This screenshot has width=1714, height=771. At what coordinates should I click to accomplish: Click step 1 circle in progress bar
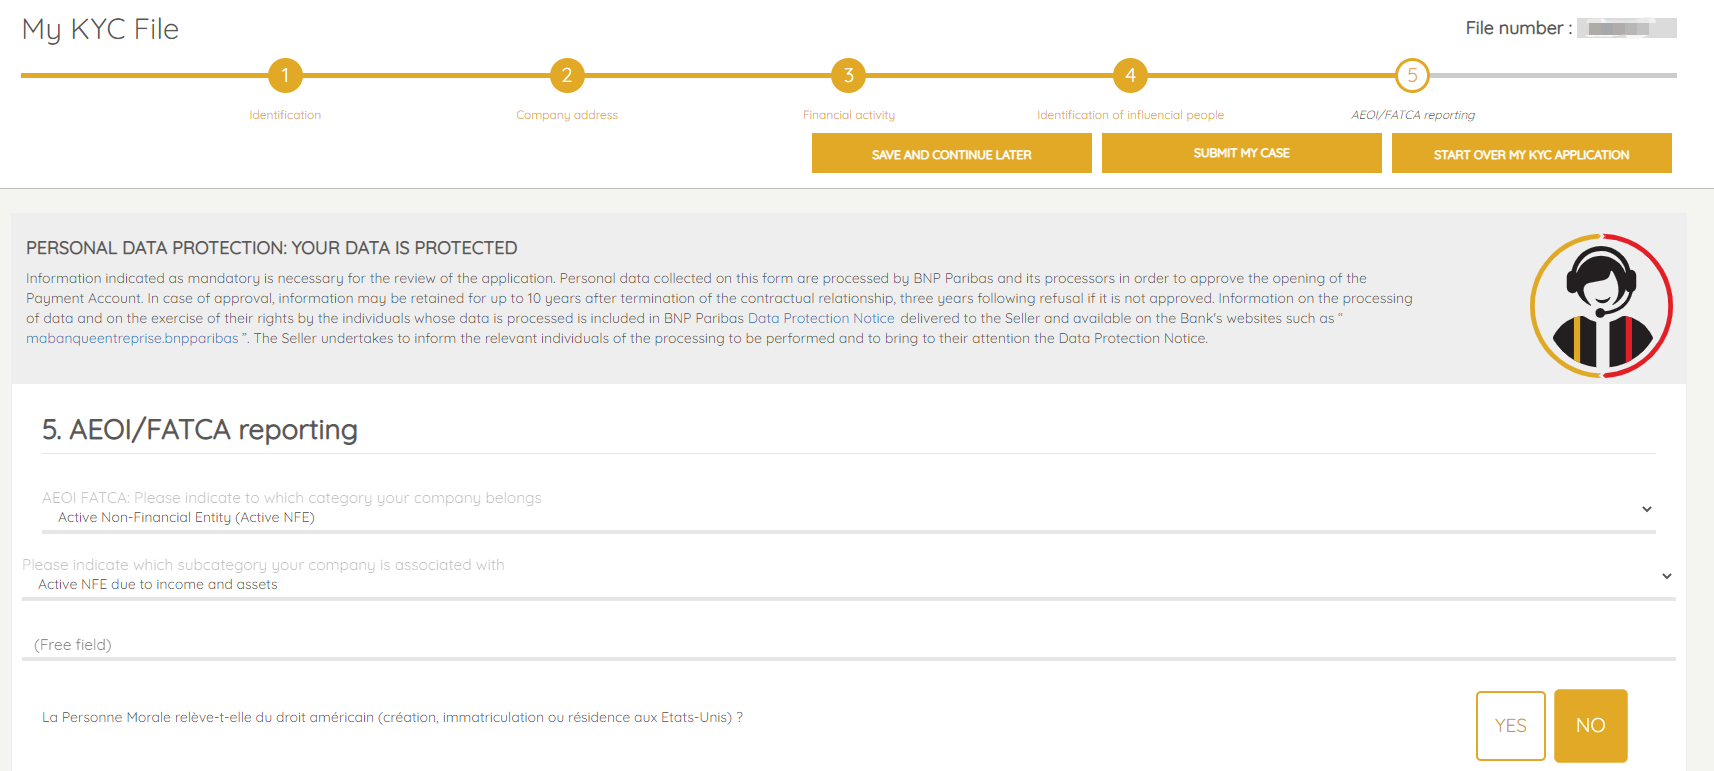point(285,75)
